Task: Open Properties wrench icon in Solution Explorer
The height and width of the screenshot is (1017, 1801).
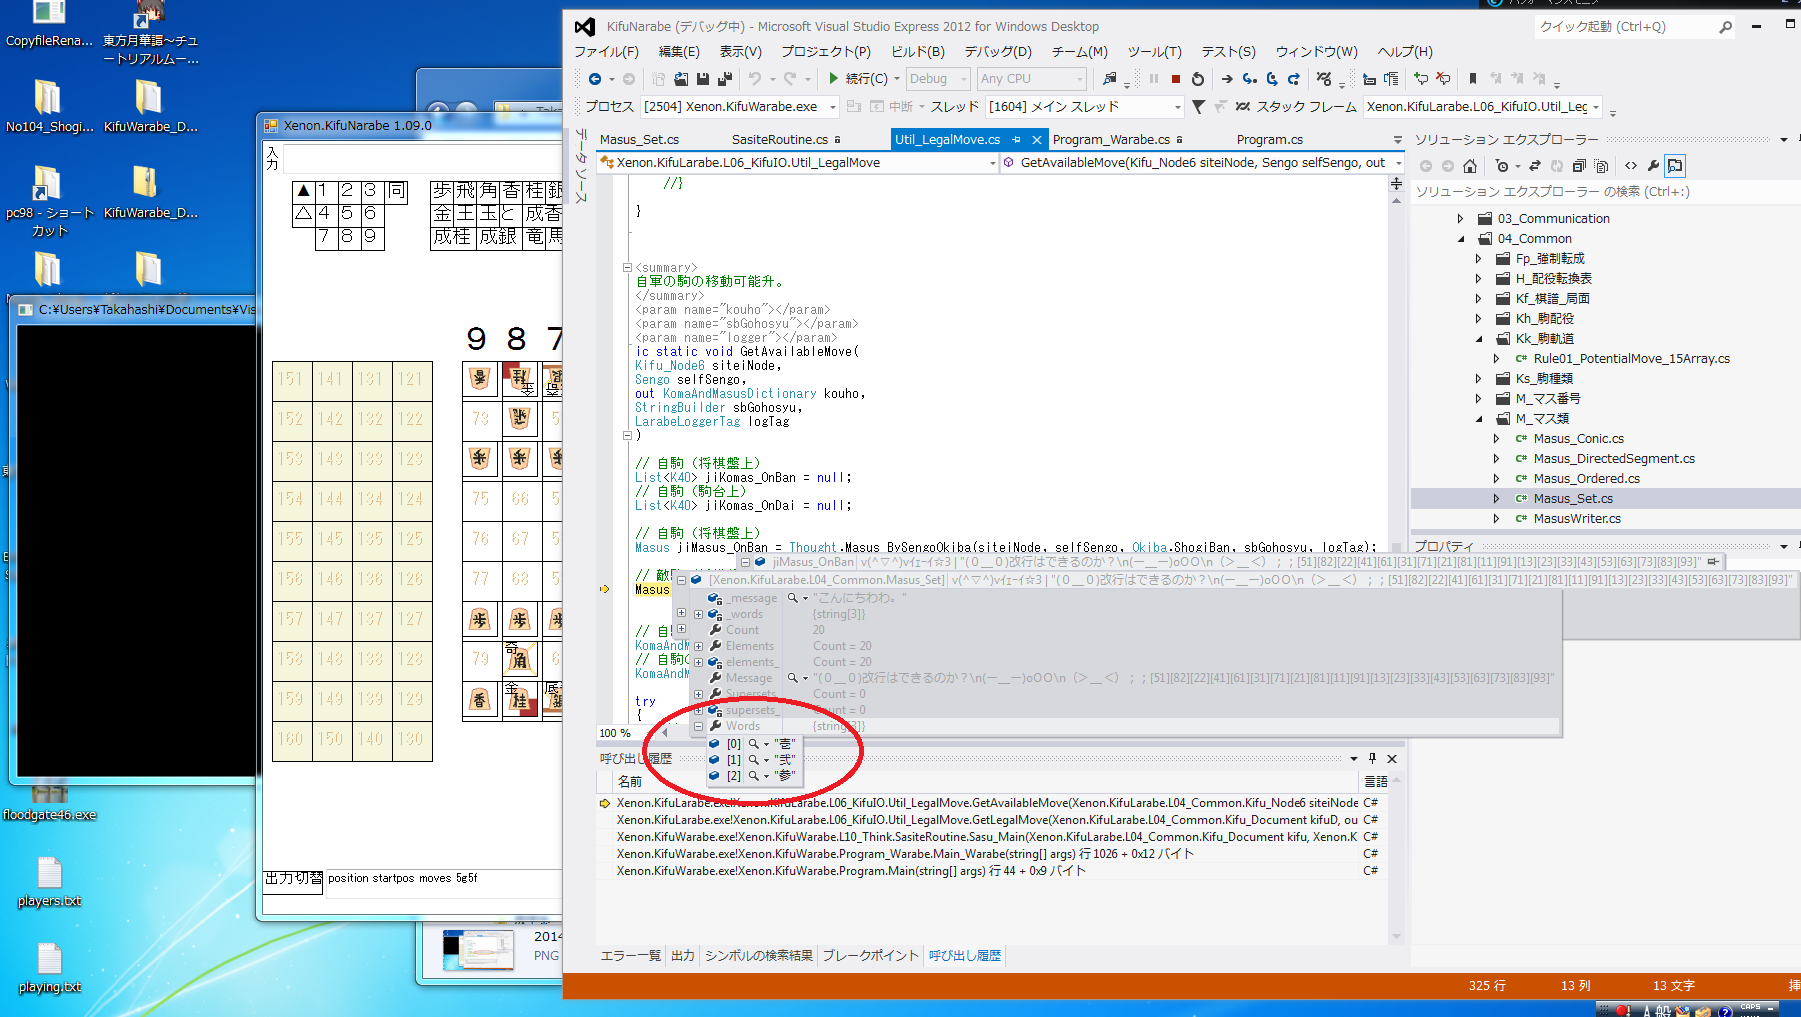Action: click(x=1653, y=166)
